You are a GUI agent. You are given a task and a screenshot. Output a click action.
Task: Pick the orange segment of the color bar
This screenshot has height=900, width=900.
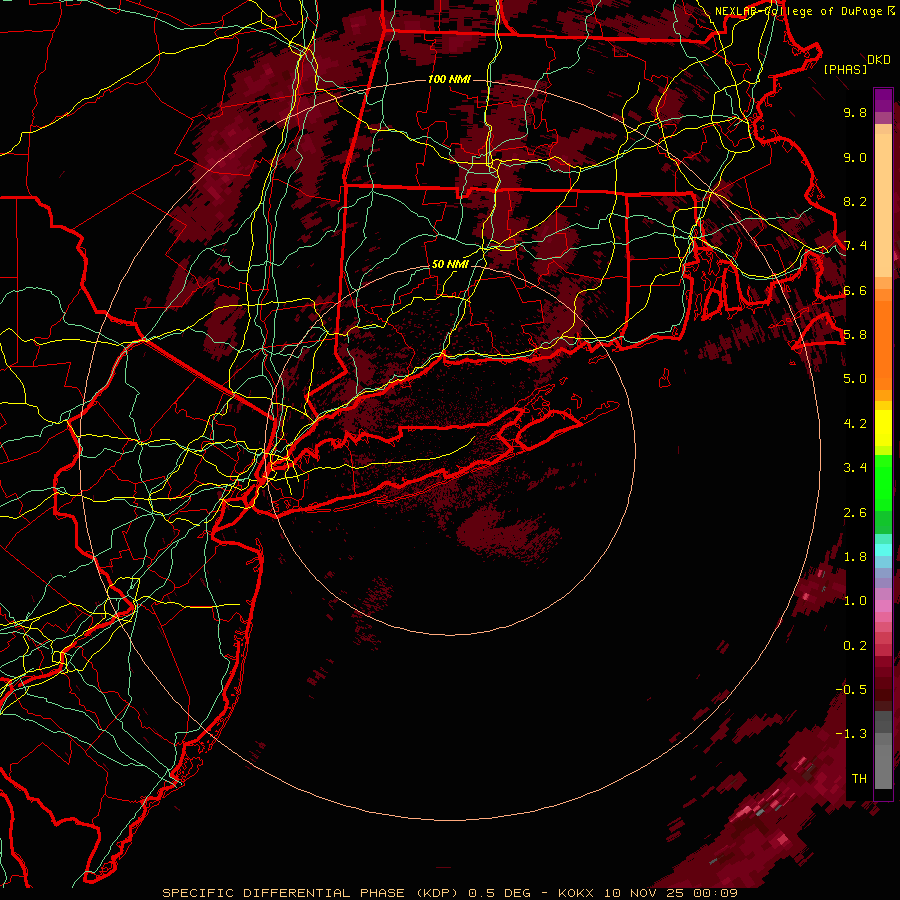pyautogui.click(x=883, y=344)
